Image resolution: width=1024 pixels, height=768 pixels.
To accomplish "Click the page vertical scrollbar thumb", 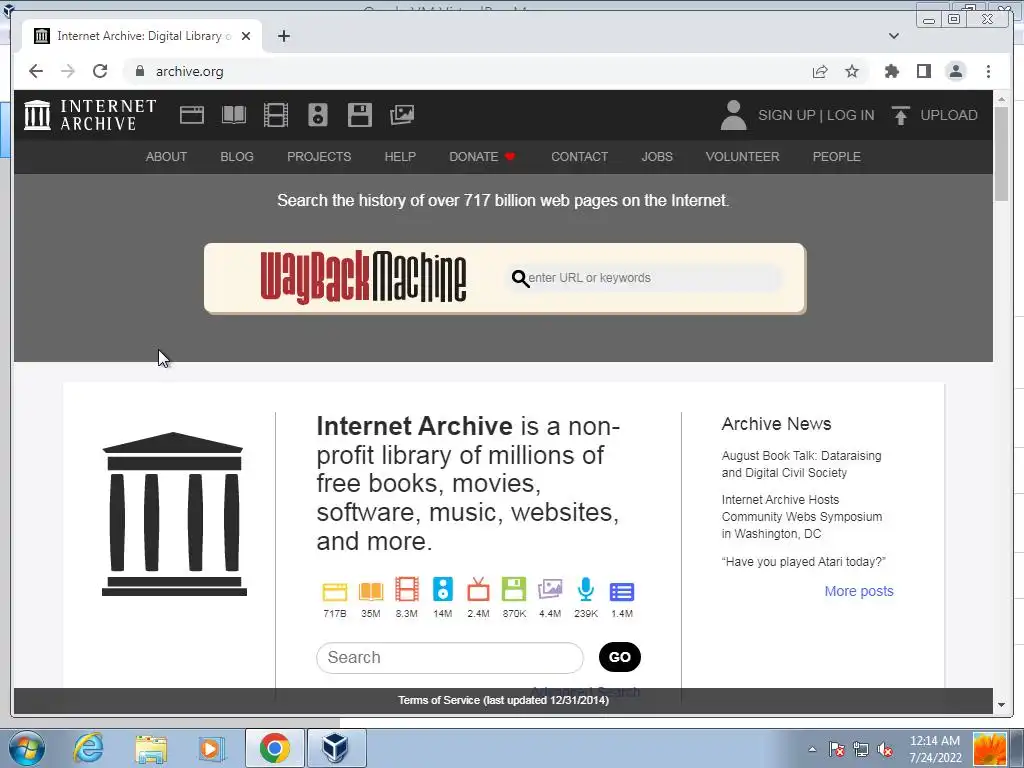I will point(1001,154).
